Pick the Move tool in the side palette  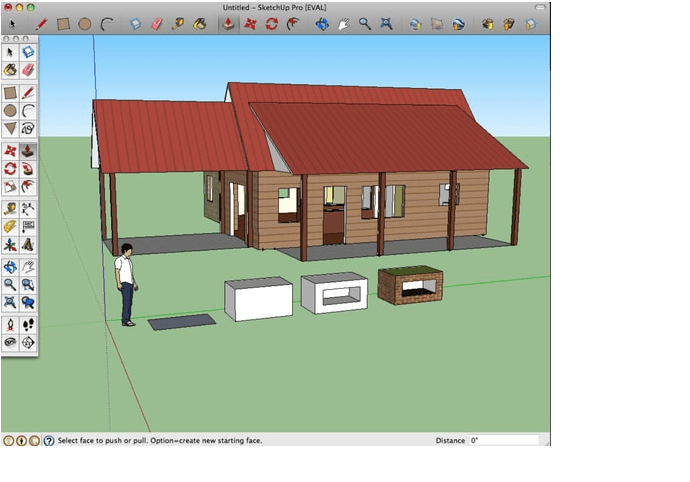[x=10, y=151]
